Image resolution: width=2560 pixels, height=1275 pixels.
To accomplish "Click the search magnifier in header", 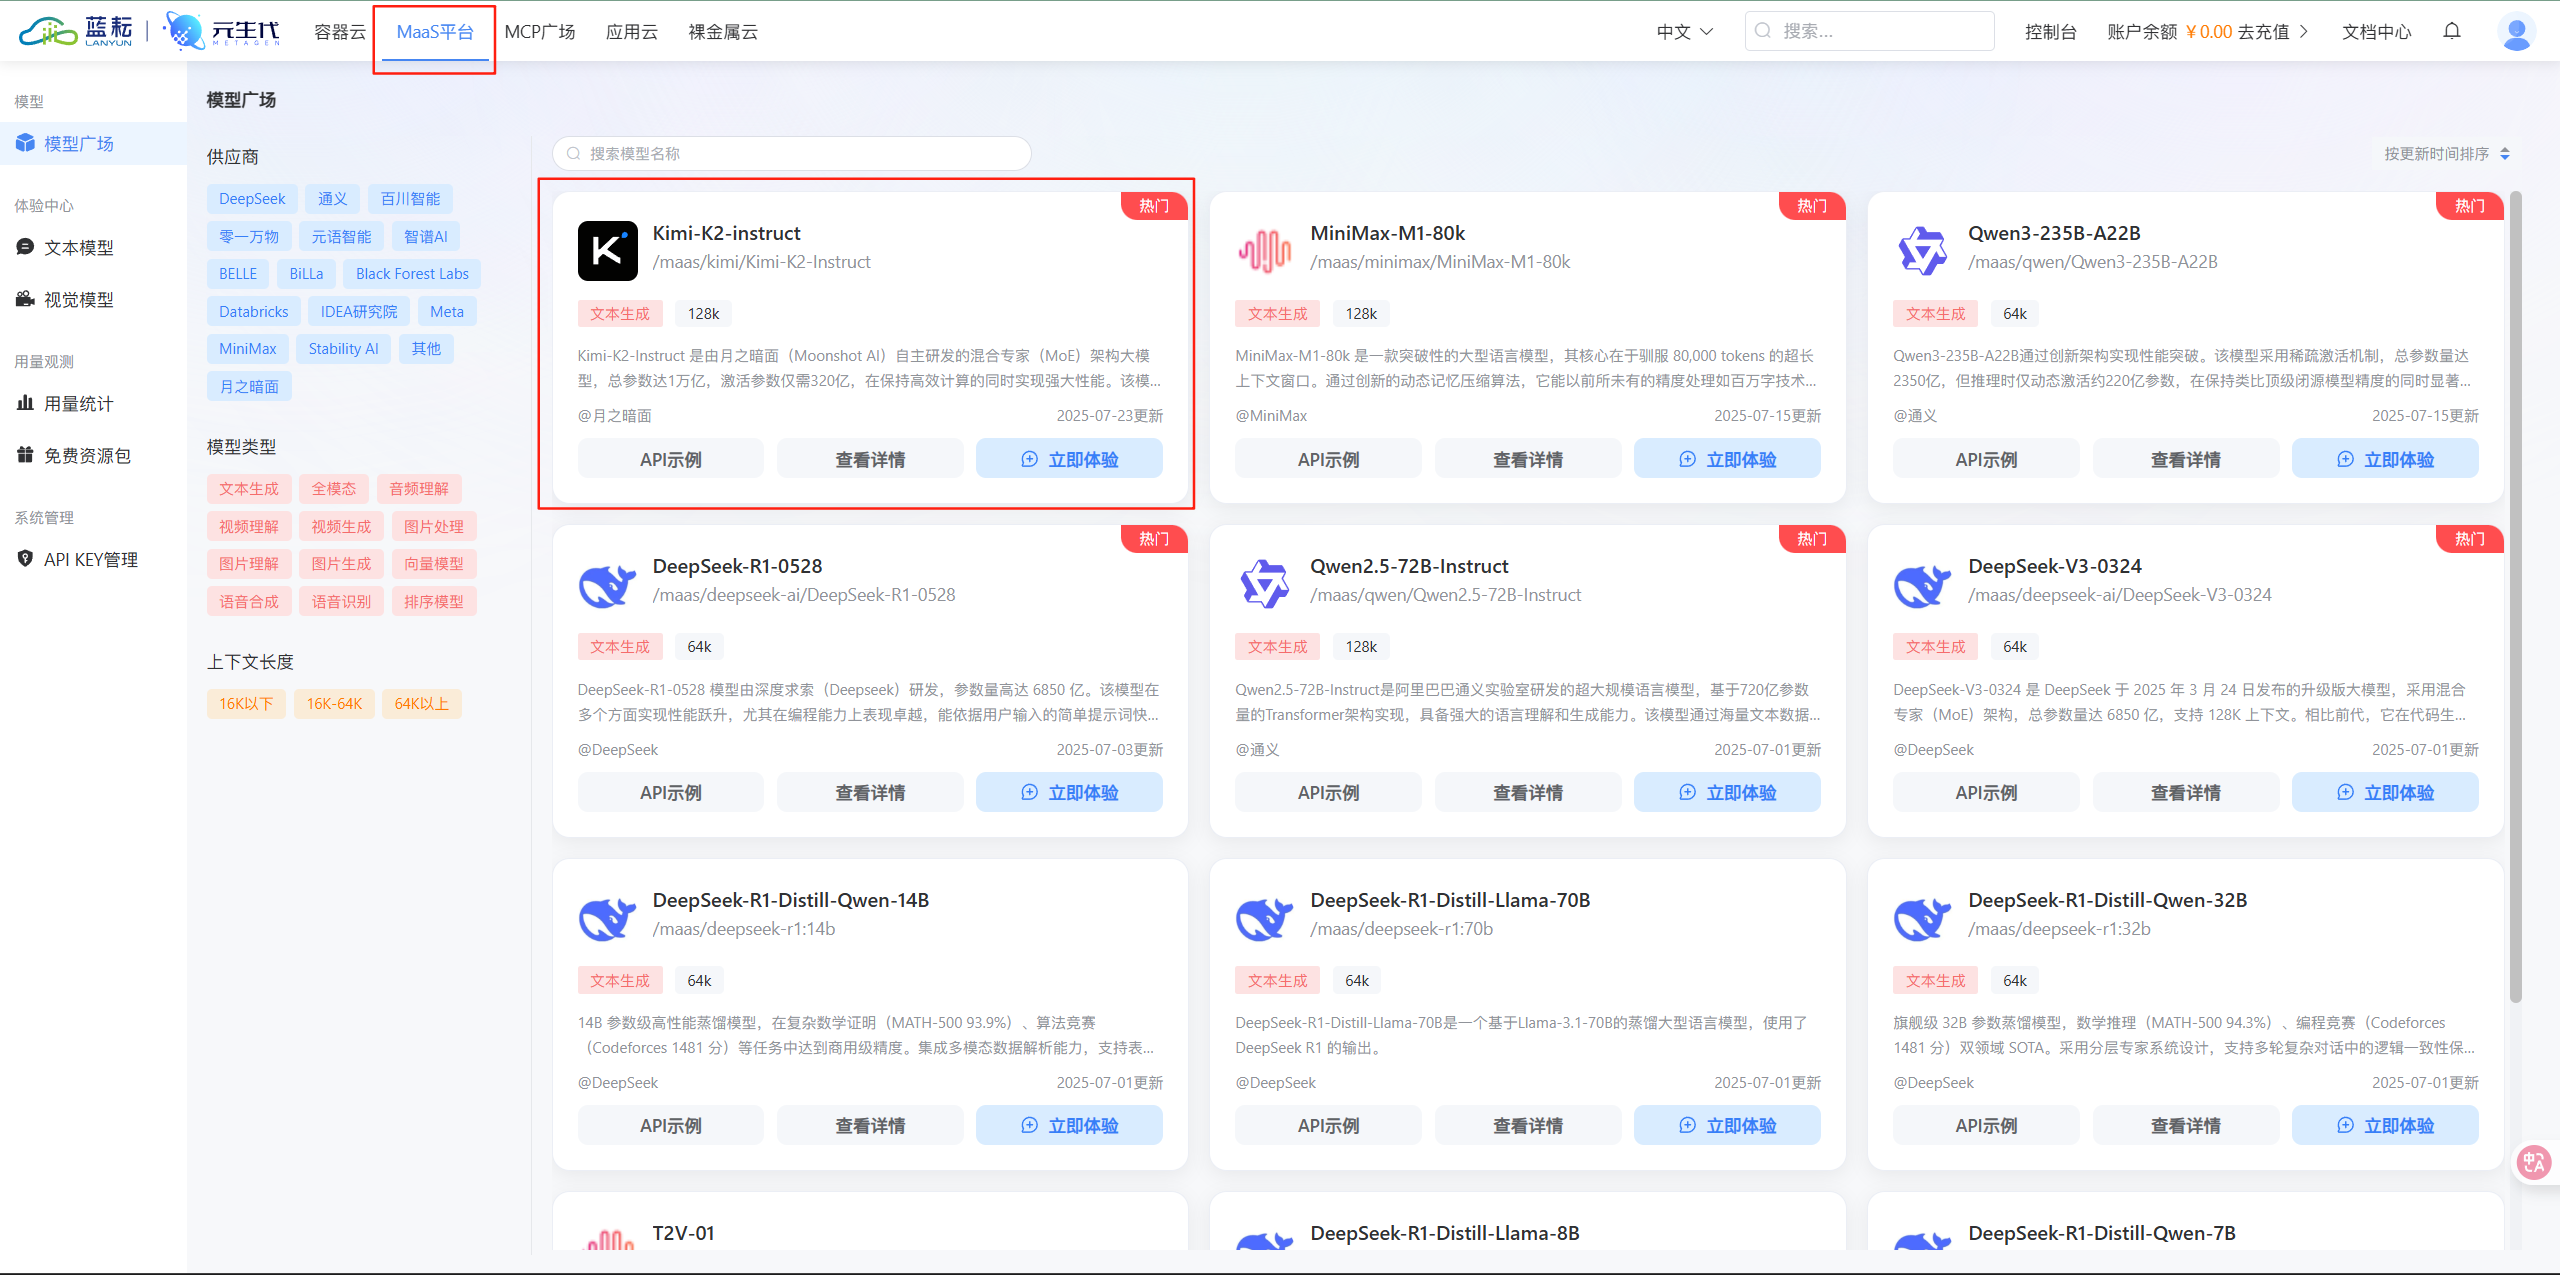I will click(x=1763, y=31).
